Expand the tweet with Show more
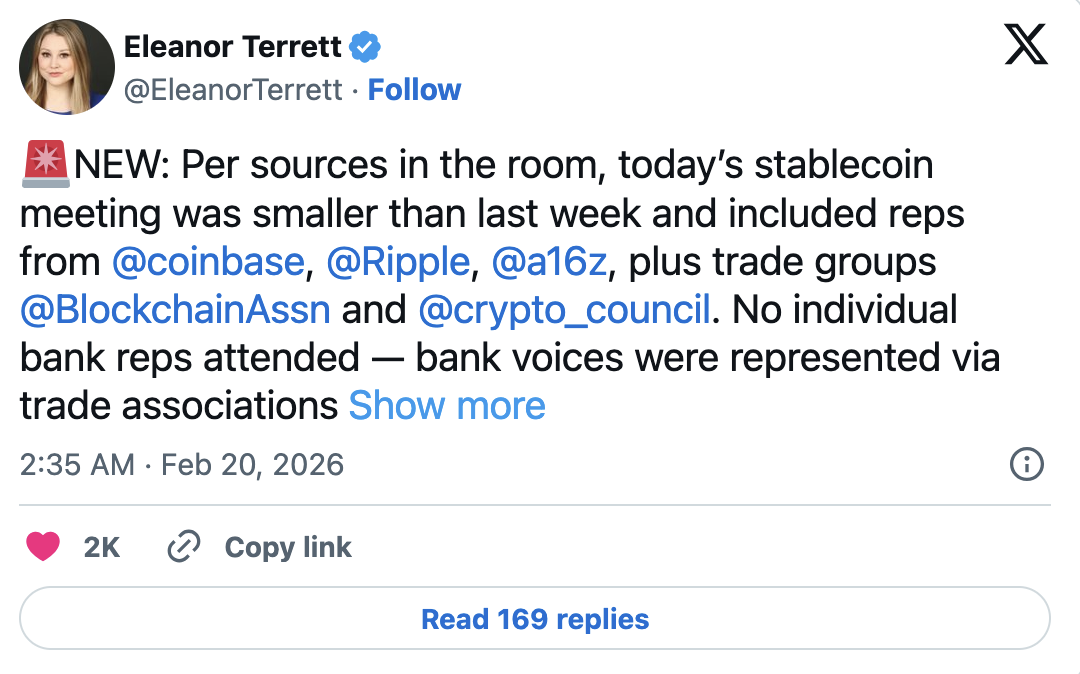1080x674 pixels. tap(447, 405)
